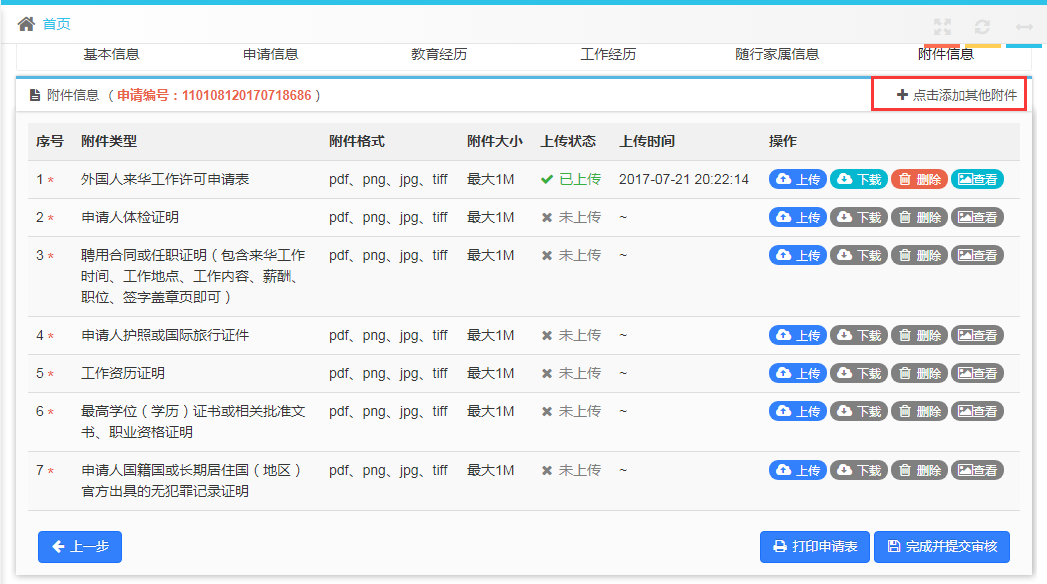Delete the 无犯罪记录证明 attachment
The width and height of the screenshot is (1047, 584).
coord(918,469)
